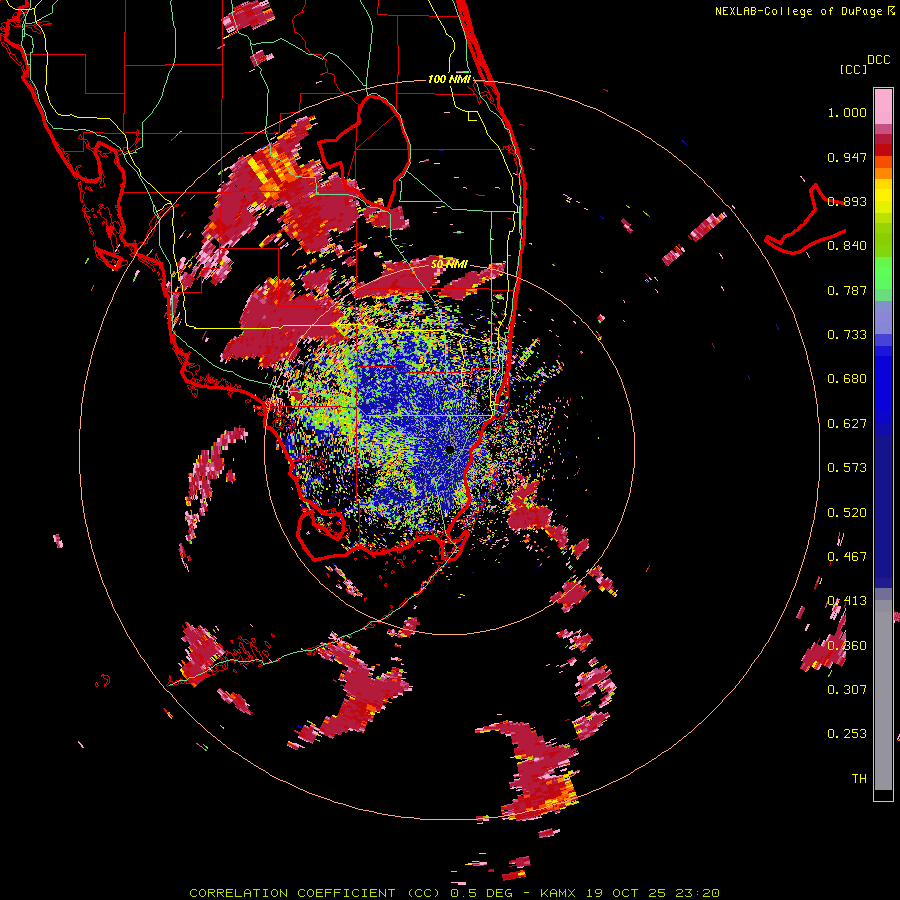Select the 0.253 scale value
900x900 pixels.
tap(847, 734)
